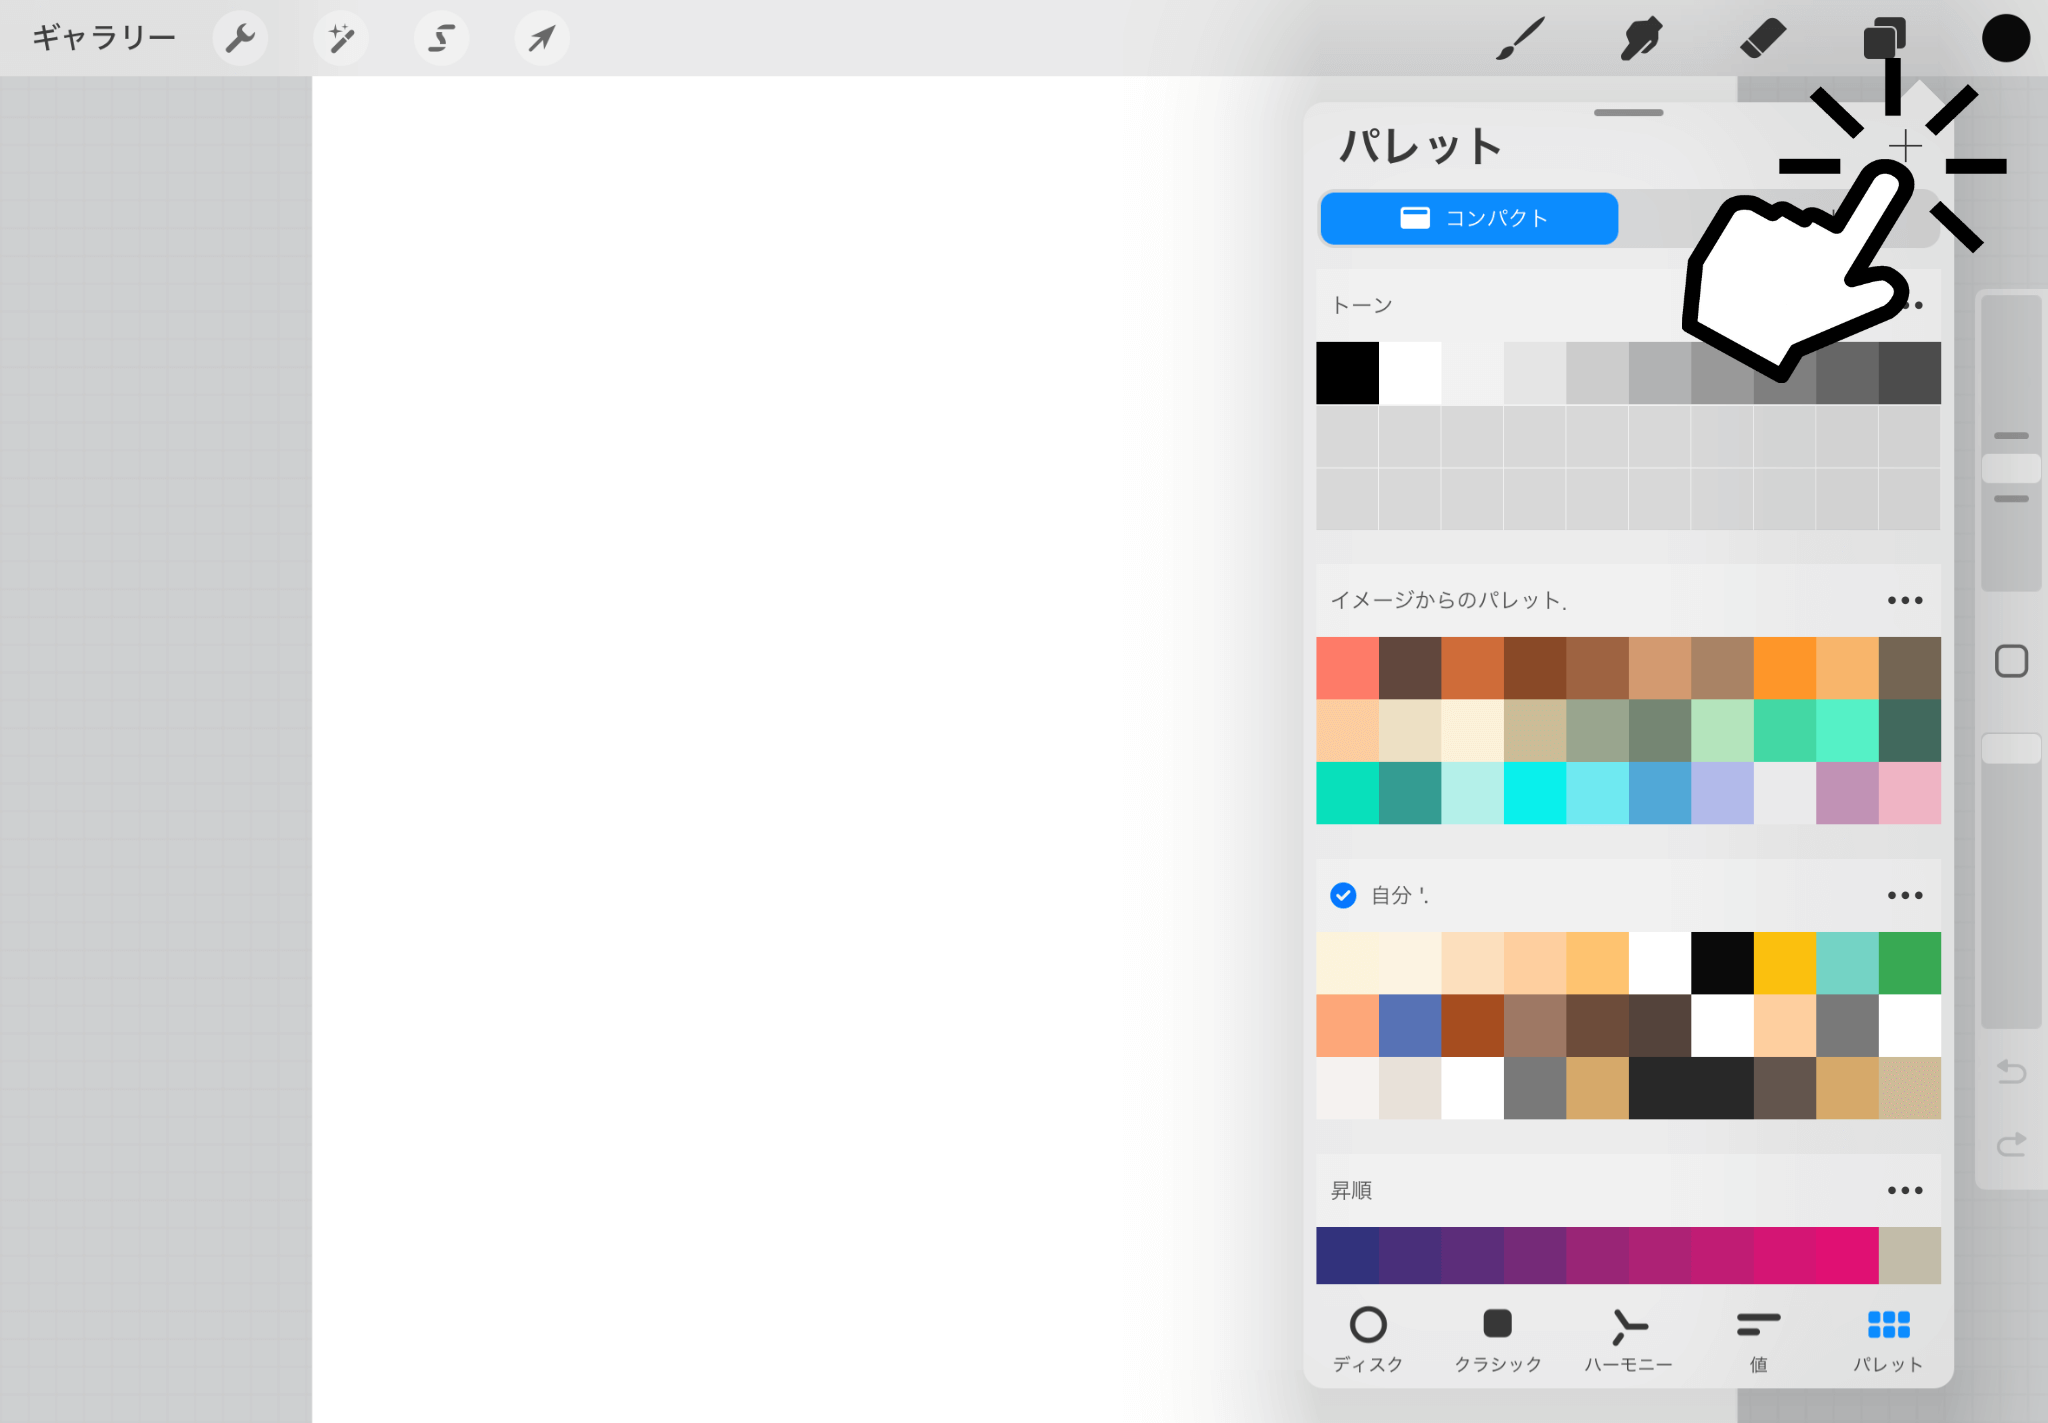Select the Smudge finger tool
Screen dimensions: 2048x1423
click(x=1641, y=39)
